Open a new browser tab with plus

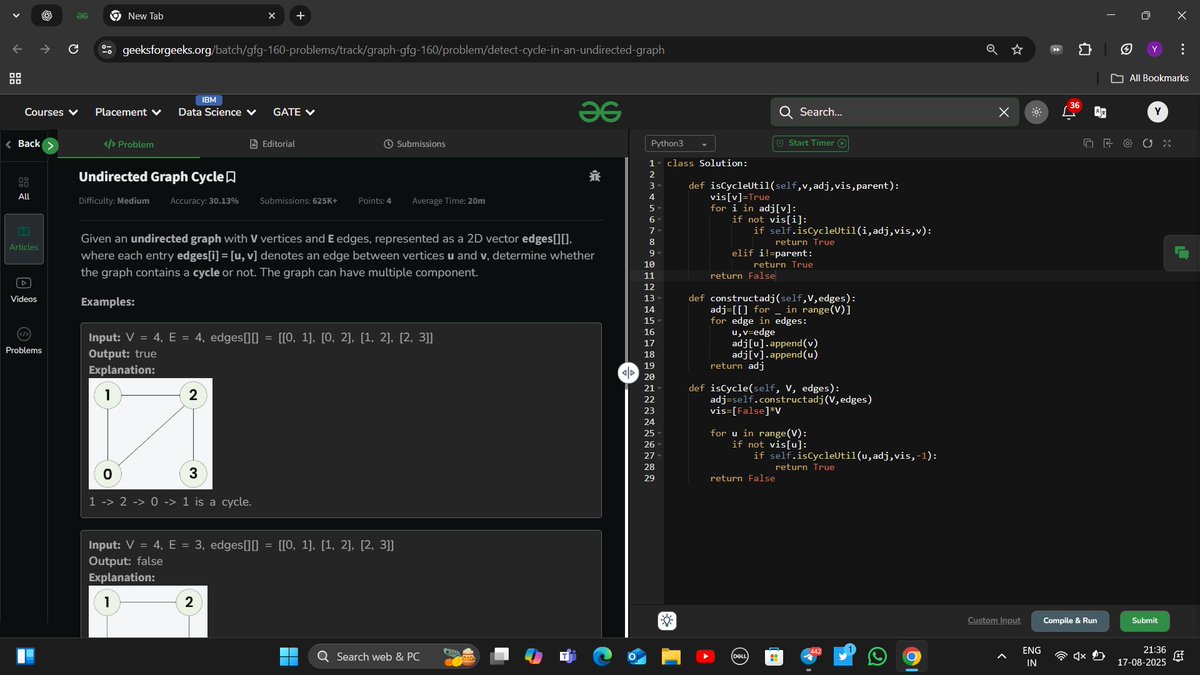301,15
